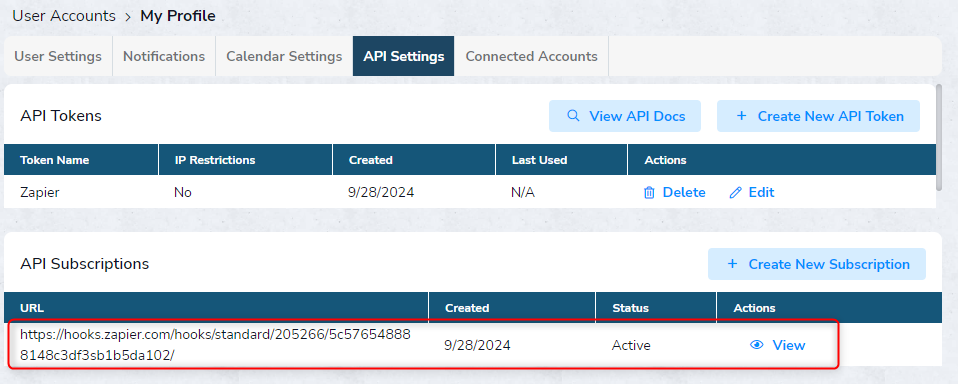Viewport: 958px width, 384px height.
Task: Click the User Accounts breadcrumb link
Action: pyautogui.click(x=64, y=16)
